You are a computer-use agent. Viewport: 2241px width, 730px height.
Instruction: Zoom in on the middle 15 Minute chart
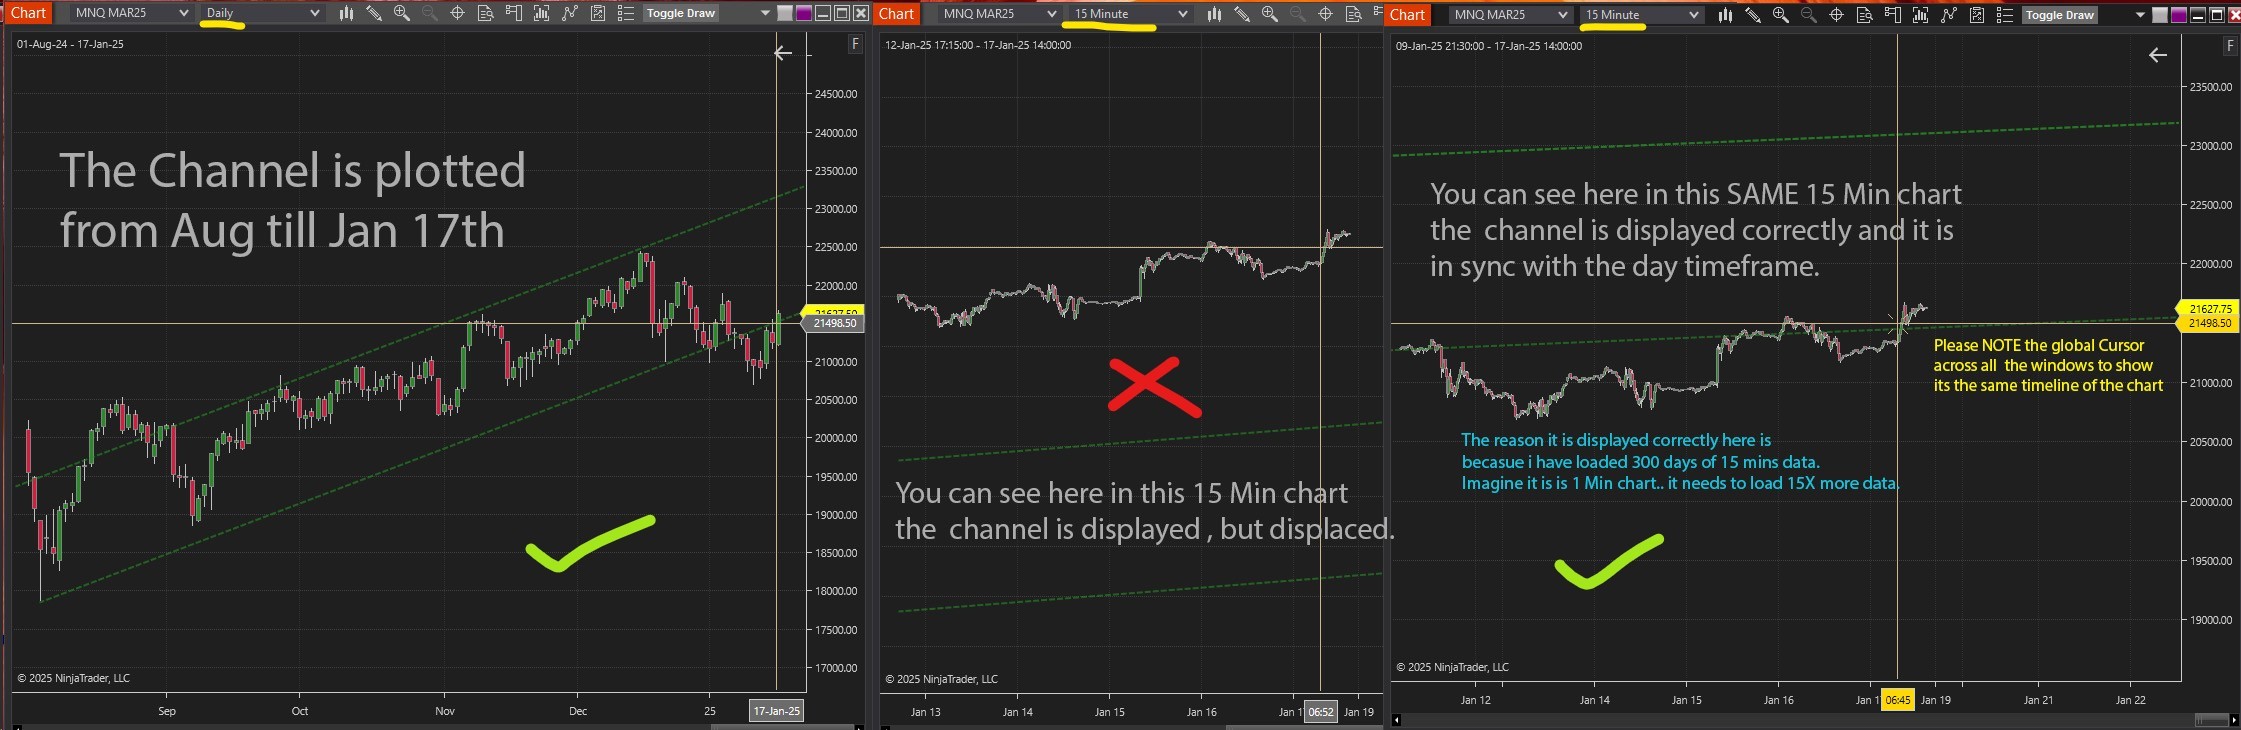(1270, 14)
